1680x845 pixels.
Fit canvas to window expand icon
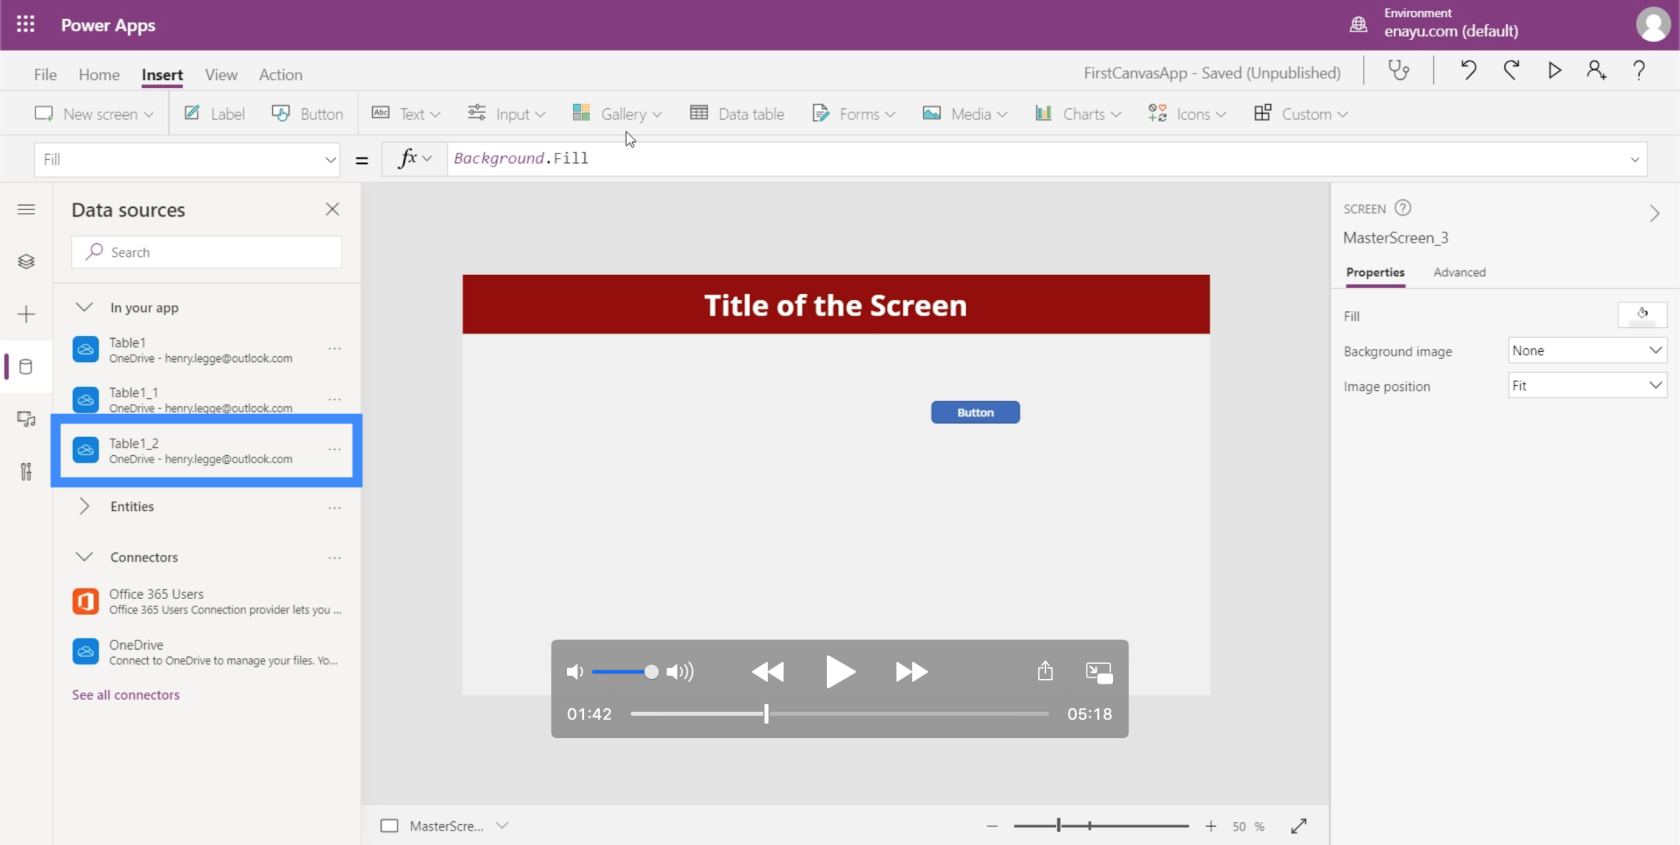point(1298,826)
